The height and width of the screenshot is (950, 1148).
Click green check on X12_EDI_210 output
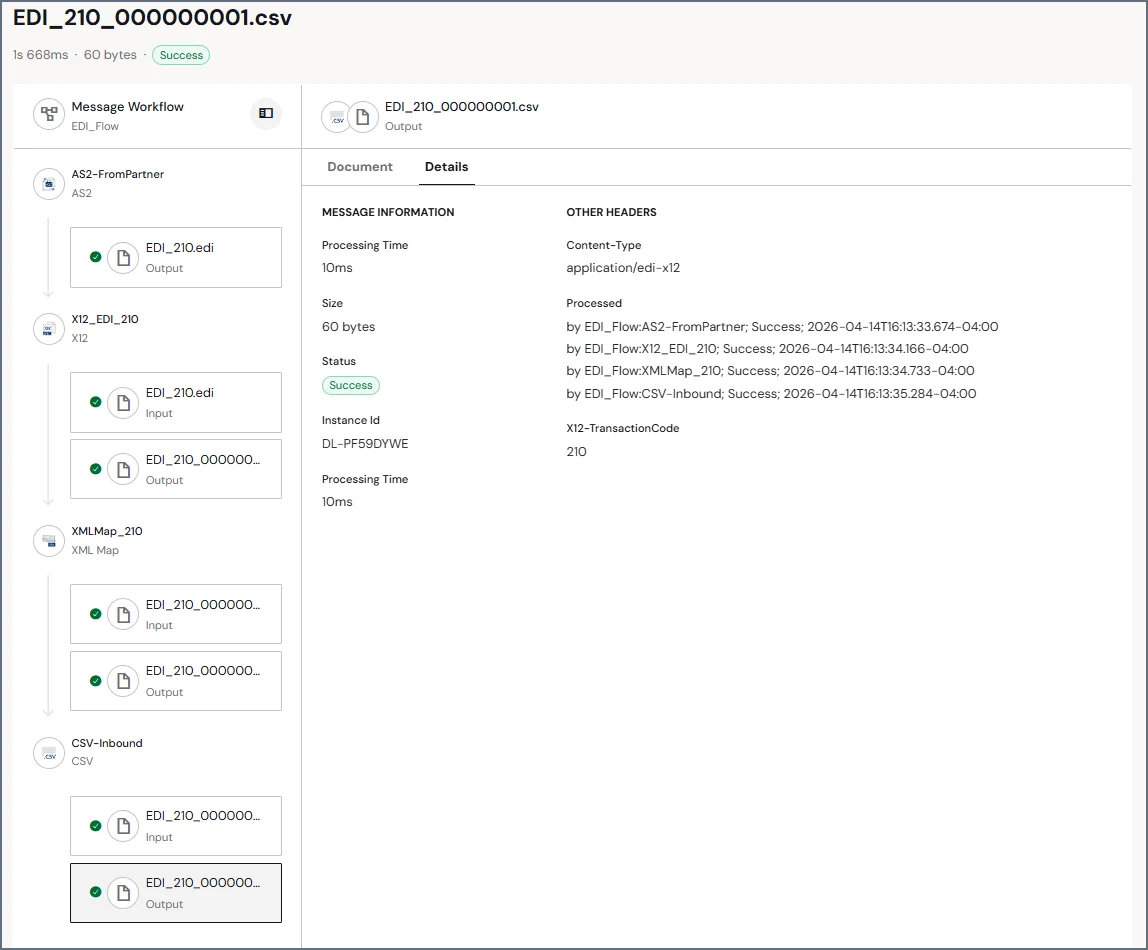point(95,468)
